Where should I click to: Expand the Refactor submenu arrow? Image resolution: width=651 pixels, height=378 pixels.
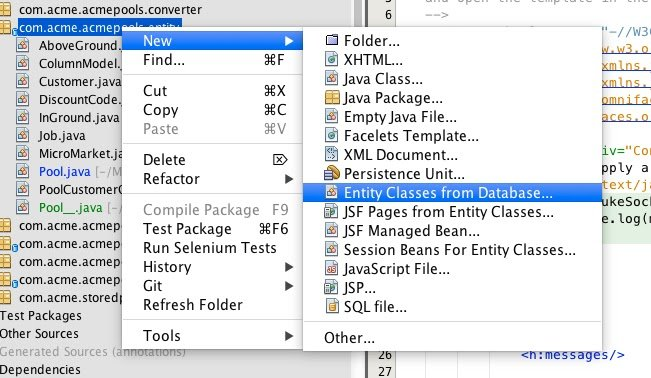pyautogui.click(x=289, y=179)
